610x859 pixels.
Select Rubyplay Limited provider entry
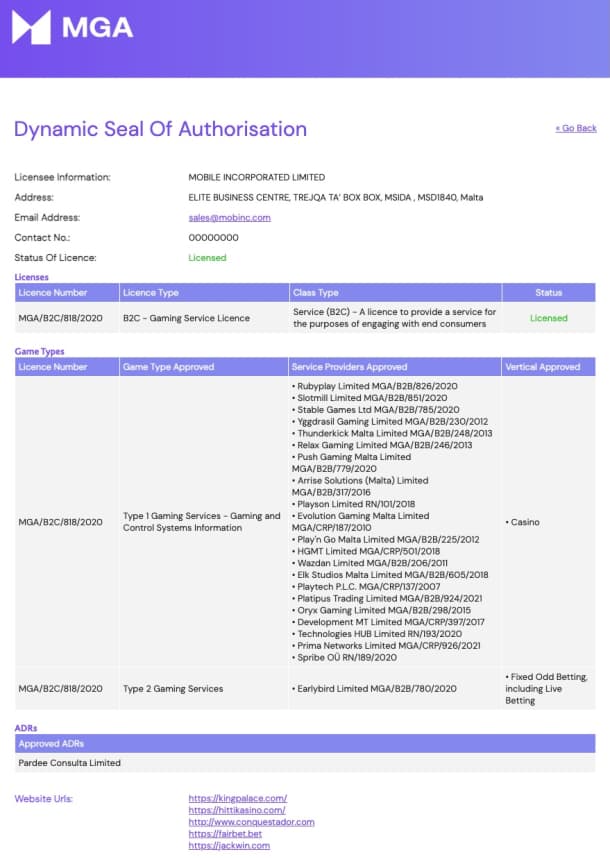(x=375, y=386)
